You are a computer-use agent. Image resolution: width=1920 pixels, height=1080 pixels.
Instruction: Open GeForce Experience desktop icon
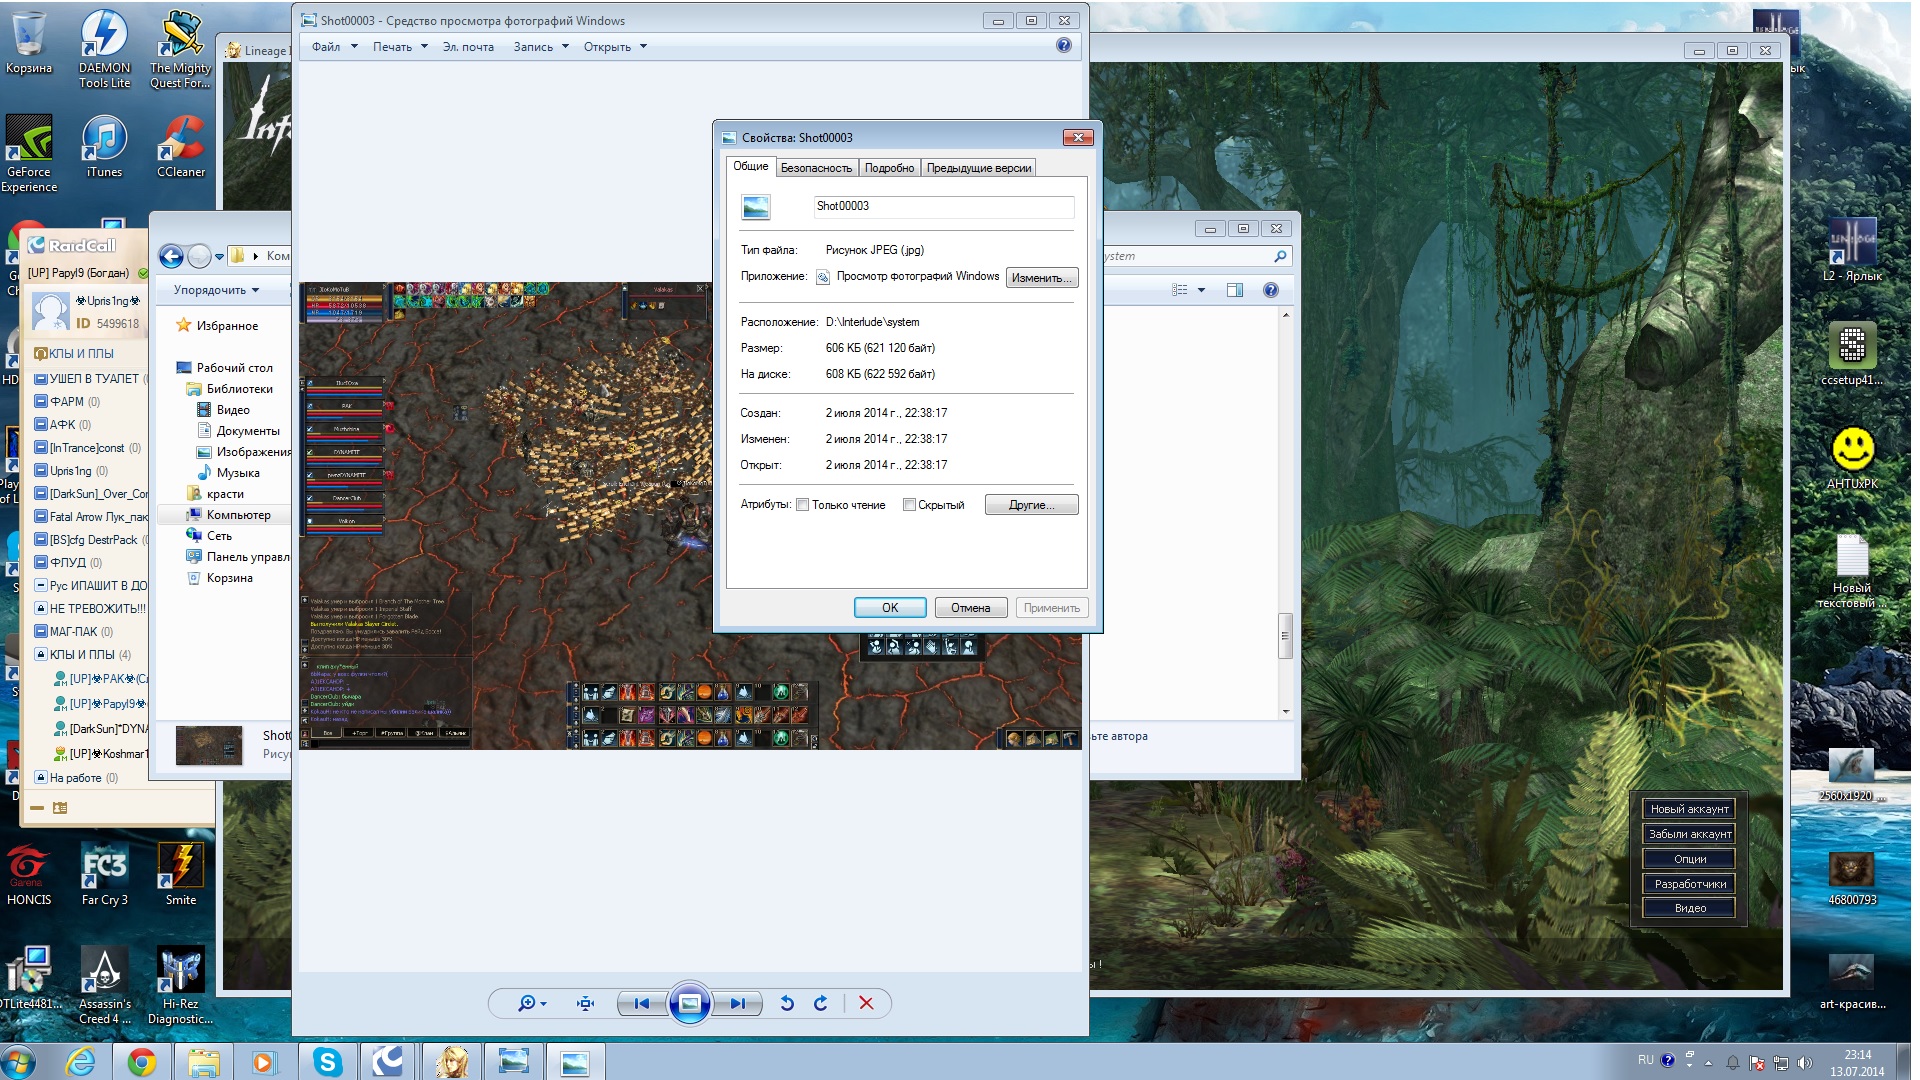coord(29,153)
